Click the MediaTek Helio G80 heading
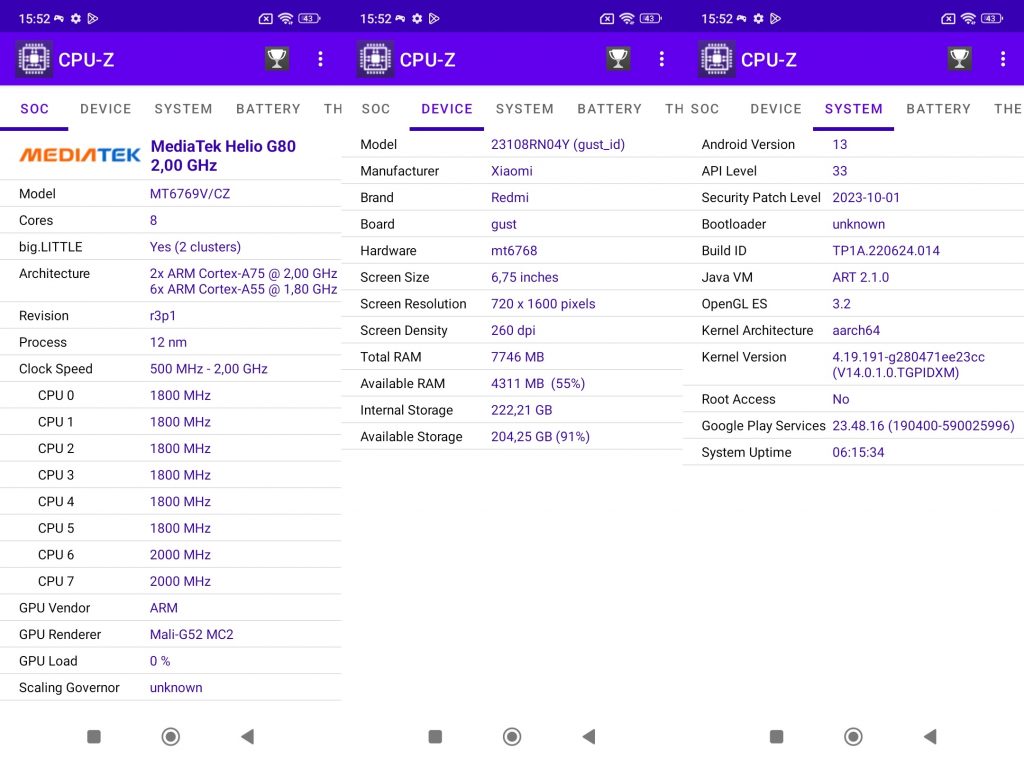Image resolution: width=1024 pixels, height=759 pixels. (223, 155)
